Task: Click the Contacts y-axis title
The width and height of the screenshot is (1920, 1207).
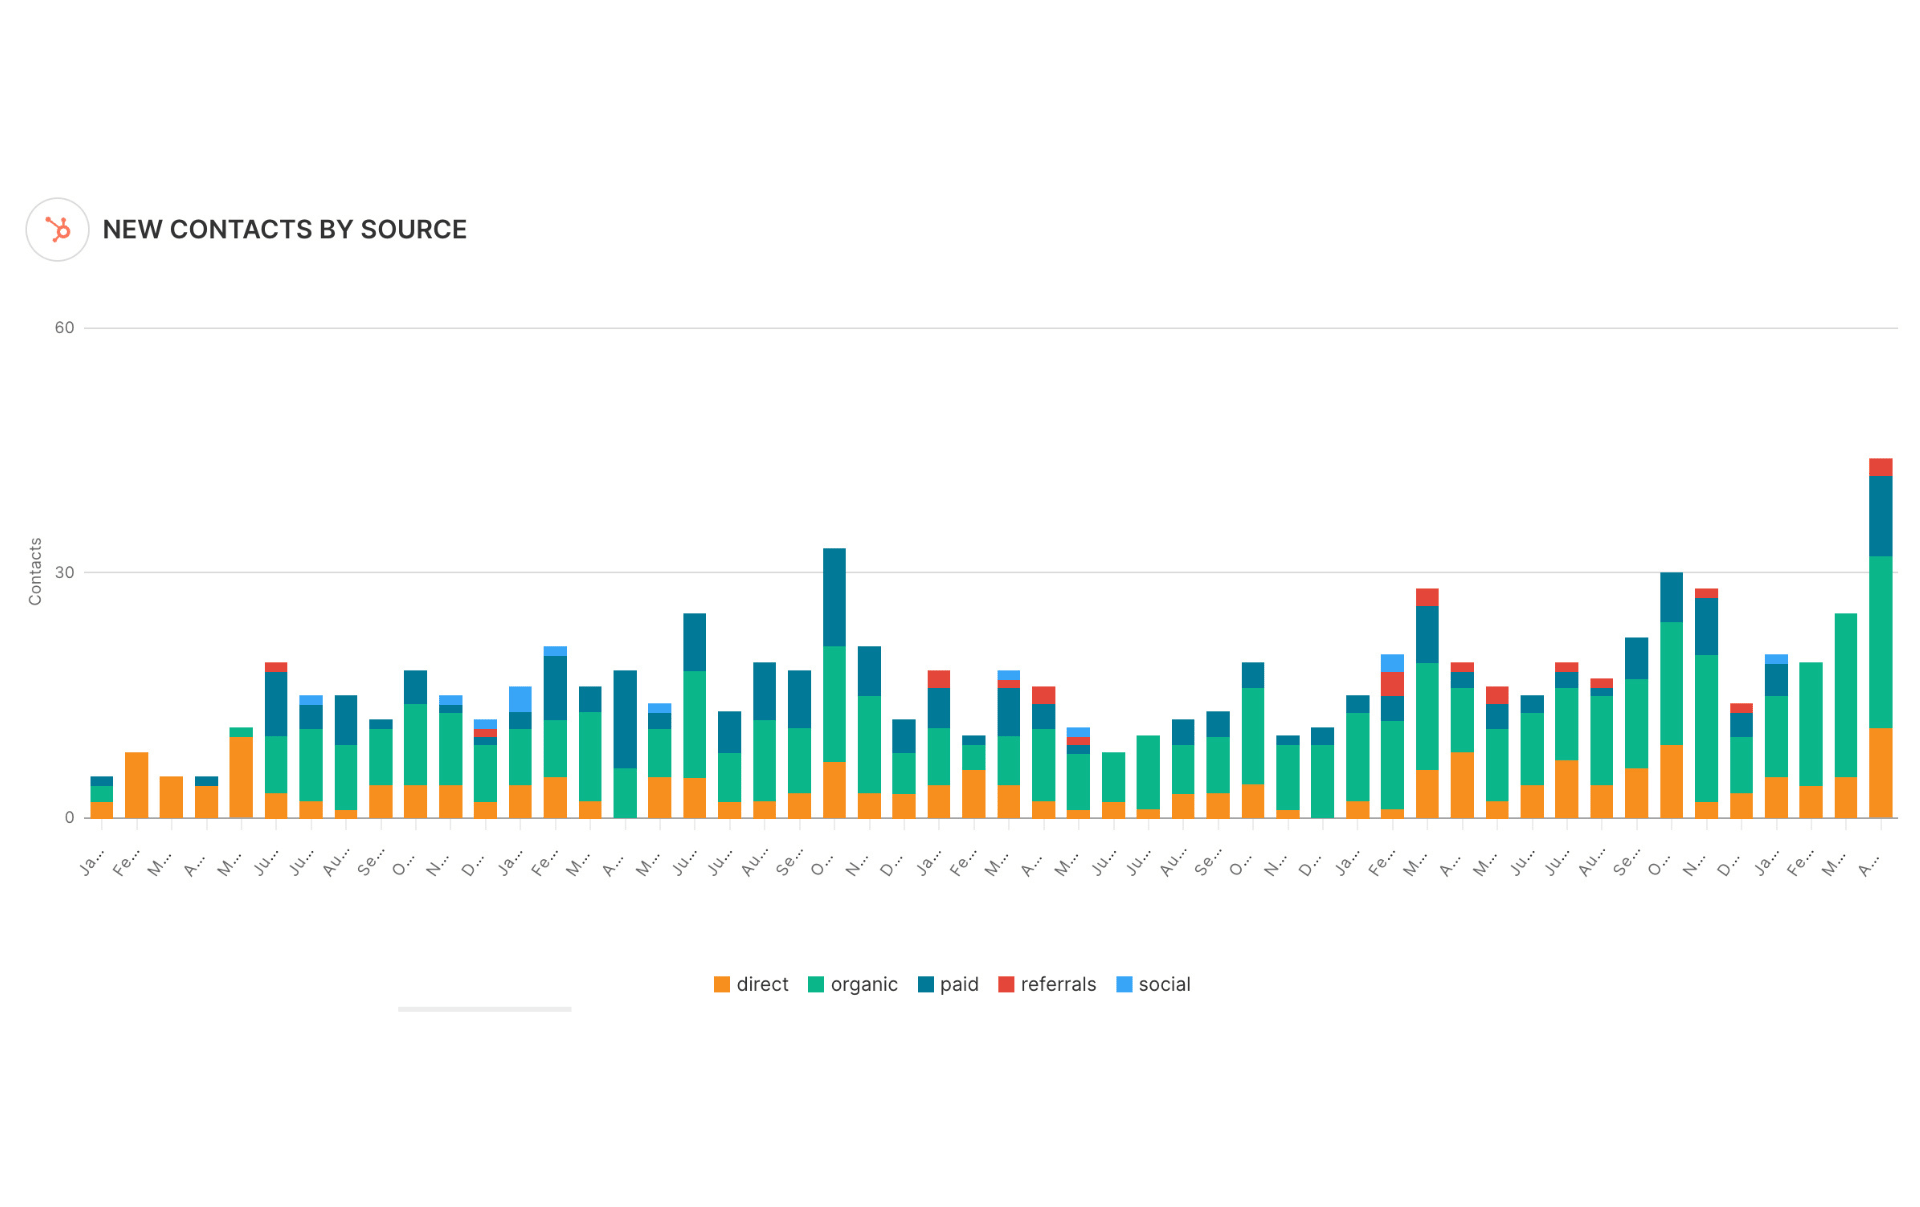Action: (x=35, y=571)
